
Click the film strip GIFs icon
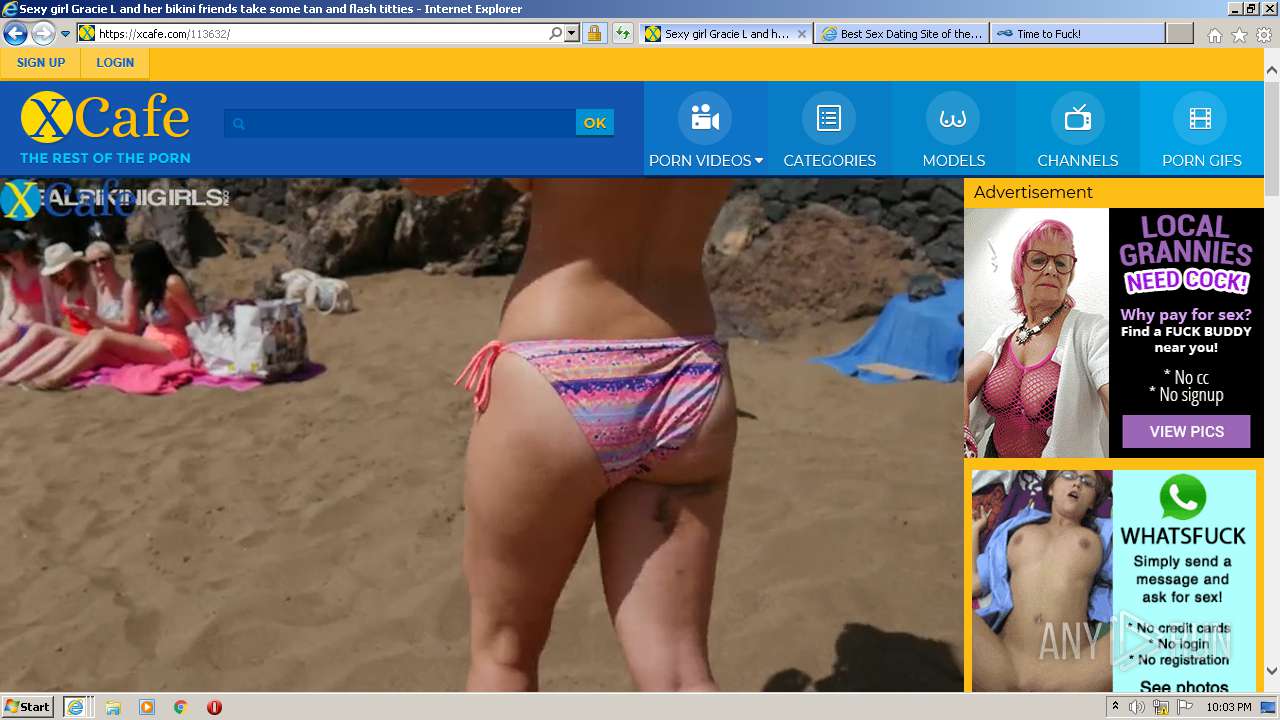(x=1201, y=118)
